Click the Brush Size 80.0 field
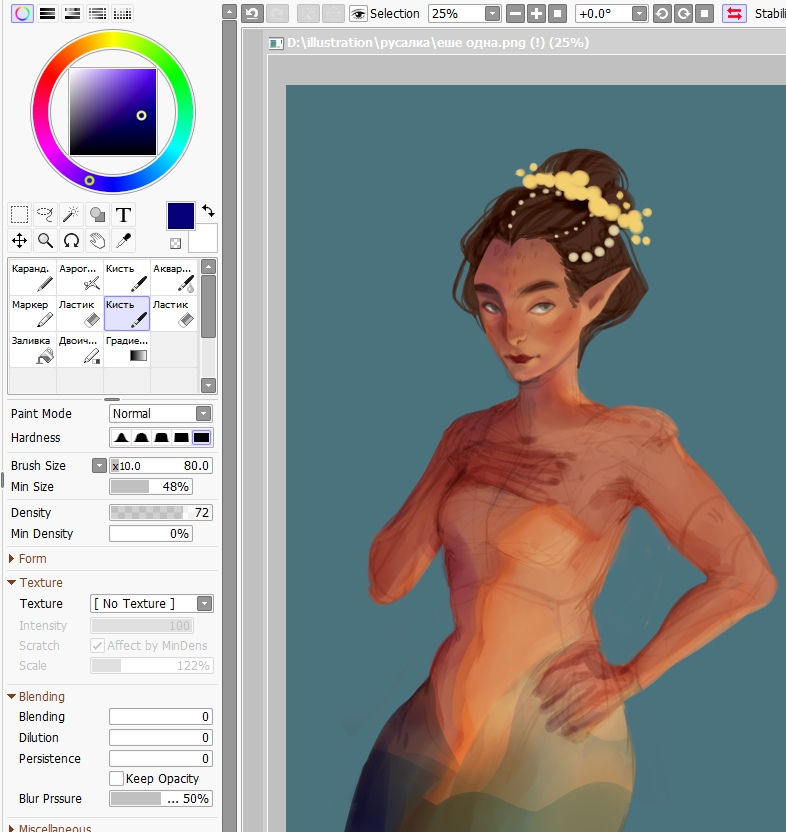 click(x=161, y=466)
